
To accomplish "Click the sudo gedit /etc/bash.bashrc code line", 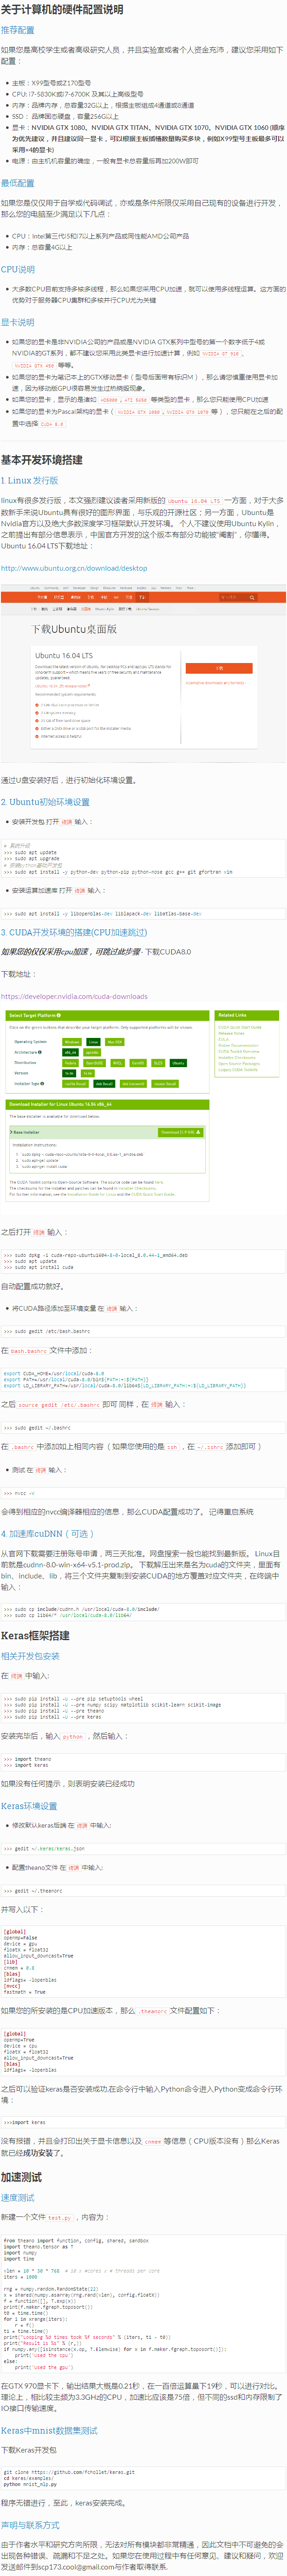I will 143,1331.
